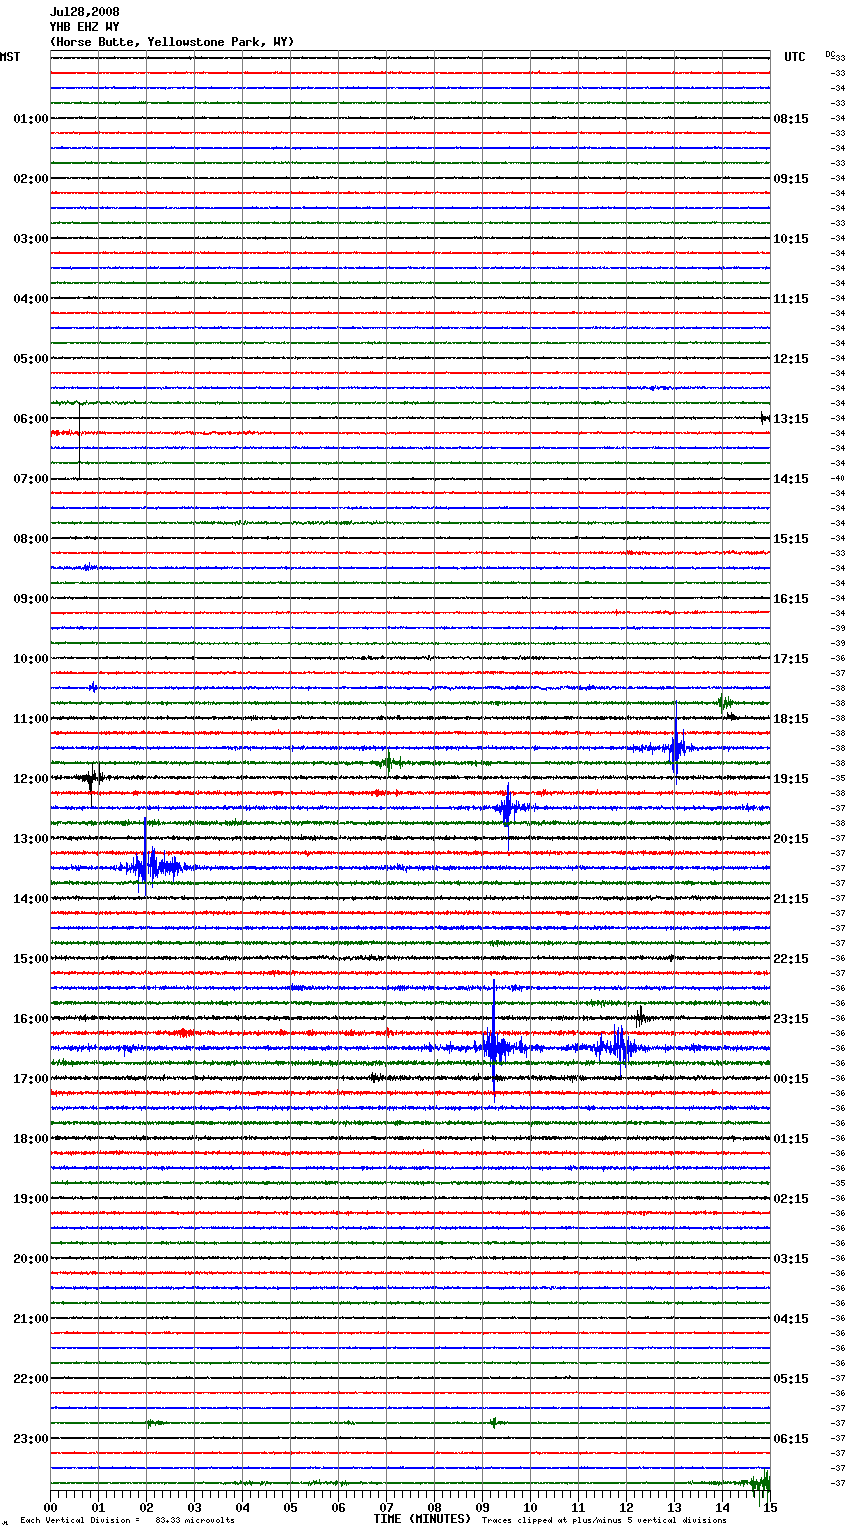850x1534 pixels.
Task: Click the 04:00 MST time label
Action: (x=31, y=299)
